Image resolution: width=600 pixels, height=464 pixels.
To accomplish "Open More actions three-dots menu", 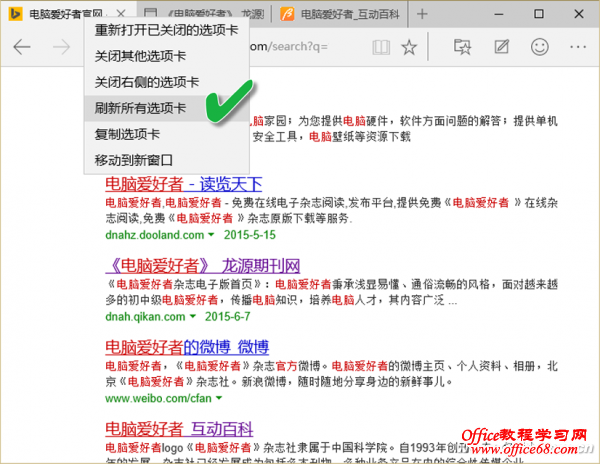I will [578, 47].
